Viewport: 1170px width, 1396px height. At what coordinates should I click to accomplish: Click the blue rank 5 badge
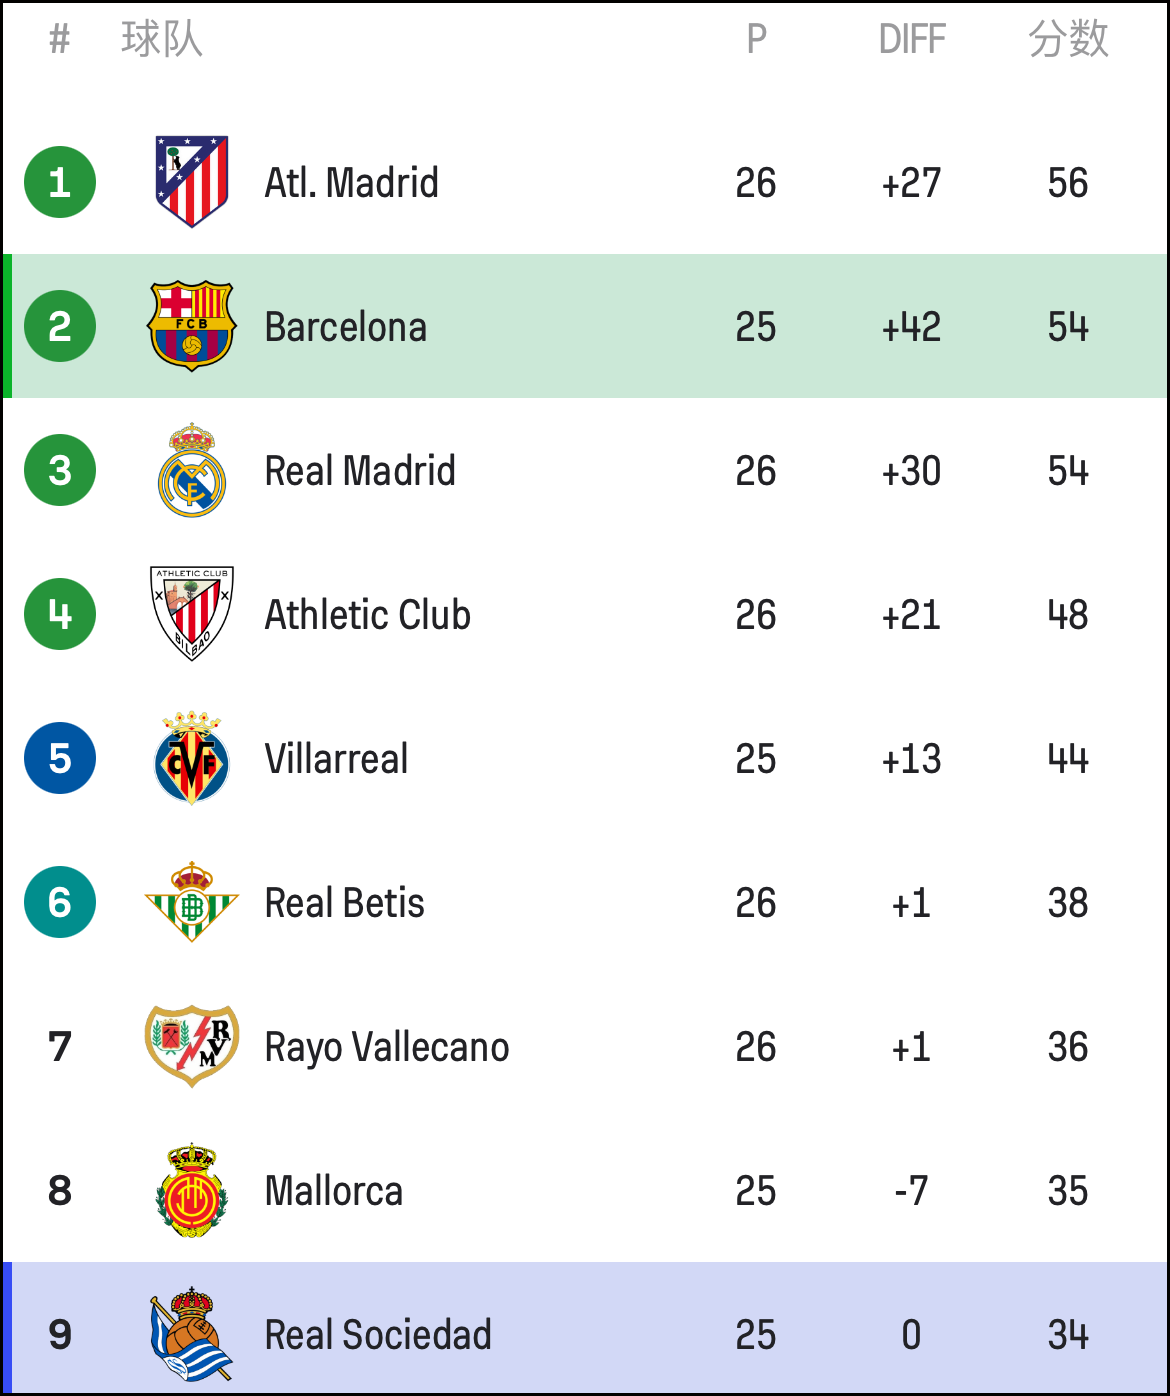pos(60,758)
